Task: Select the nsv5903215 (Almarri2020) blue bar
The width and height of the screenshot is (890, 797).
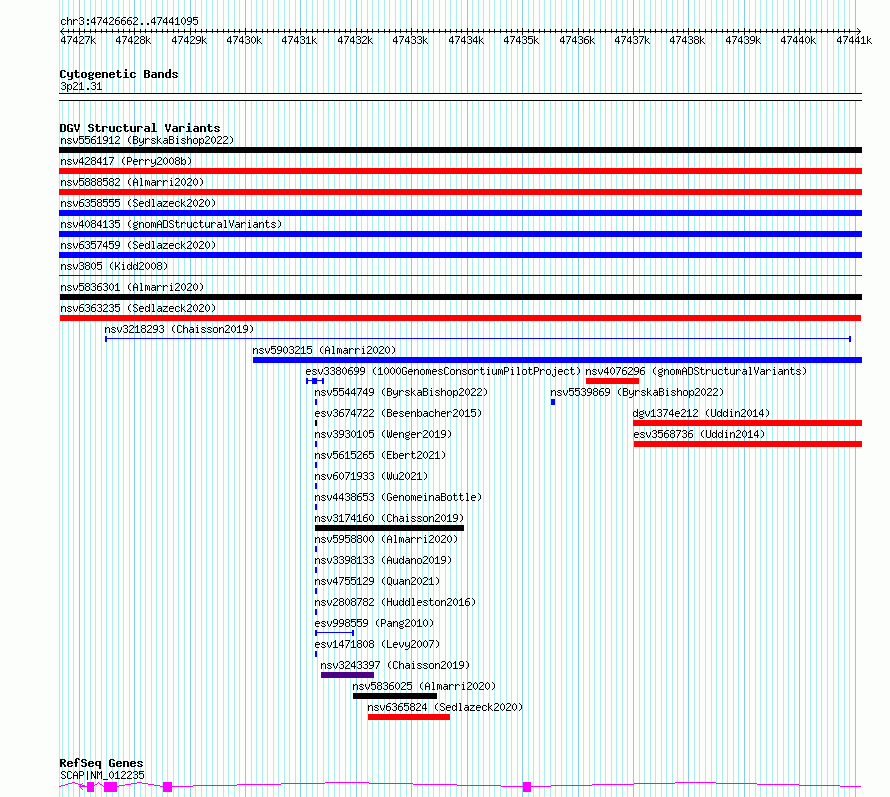Action: (x=557, y=360)
